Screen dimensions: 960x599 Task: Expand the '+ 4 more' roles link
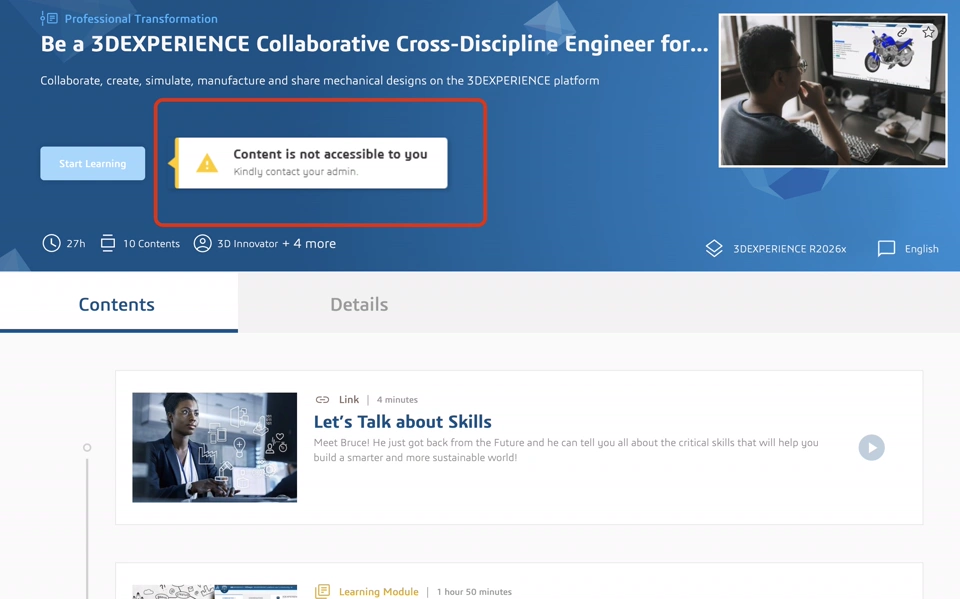[309, 244]
